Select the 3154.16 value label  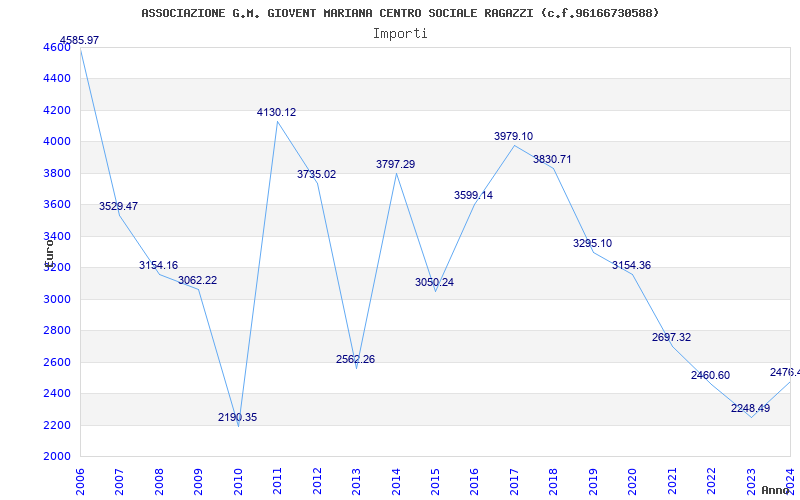pos(158,265)
